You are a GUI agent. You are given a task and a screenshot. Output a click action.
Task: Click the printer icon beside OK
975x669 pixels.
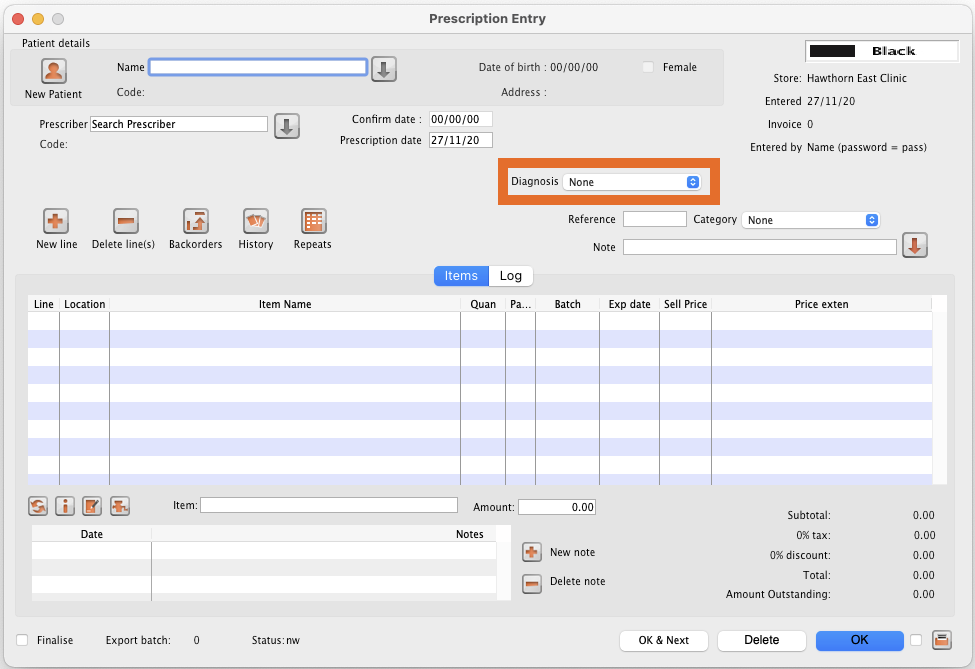point(941,640)
